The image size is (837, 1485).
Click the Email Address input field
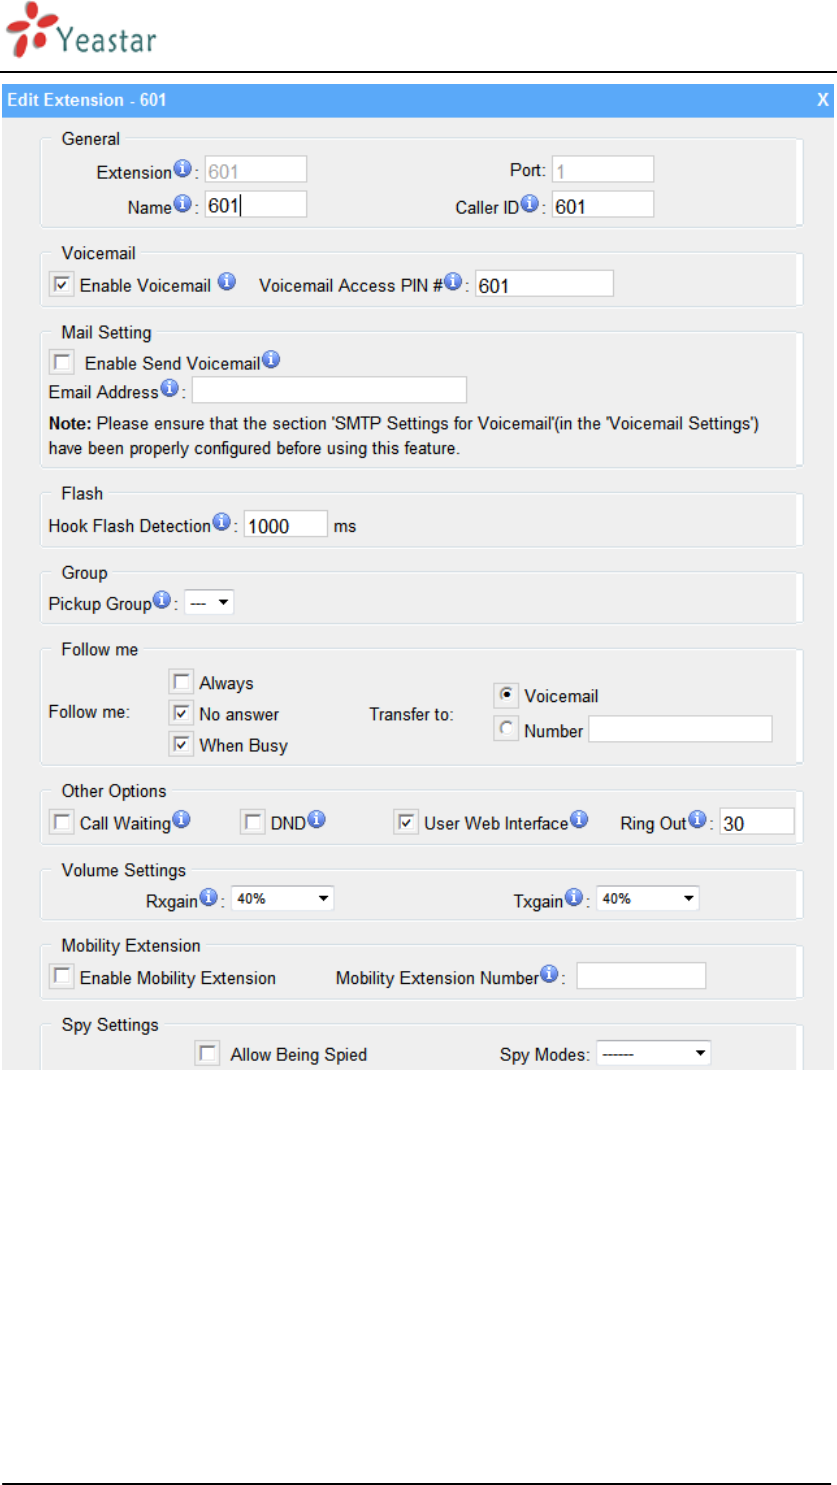pyautogui.click(x=329, y=390)
